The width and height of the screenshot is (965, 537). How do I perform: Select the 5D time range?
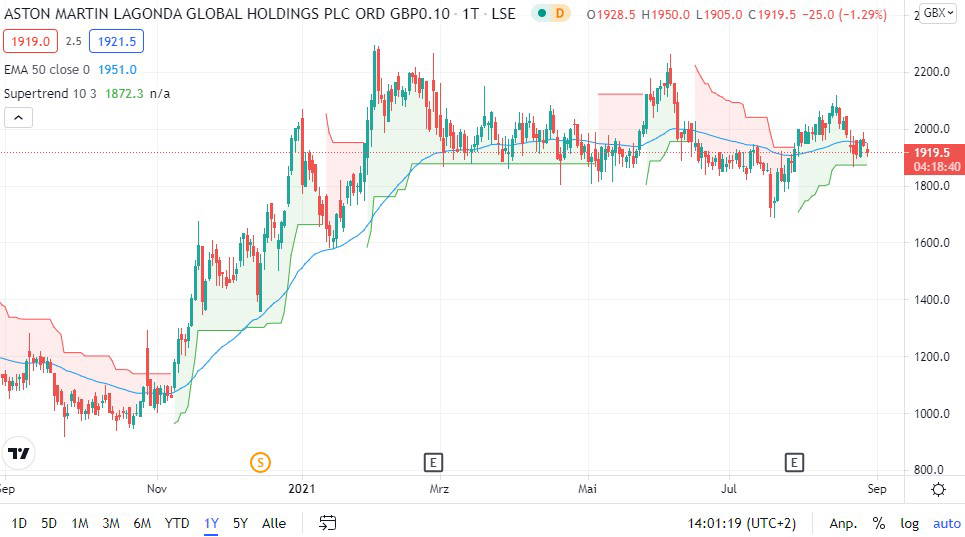[x=49, y=523]
